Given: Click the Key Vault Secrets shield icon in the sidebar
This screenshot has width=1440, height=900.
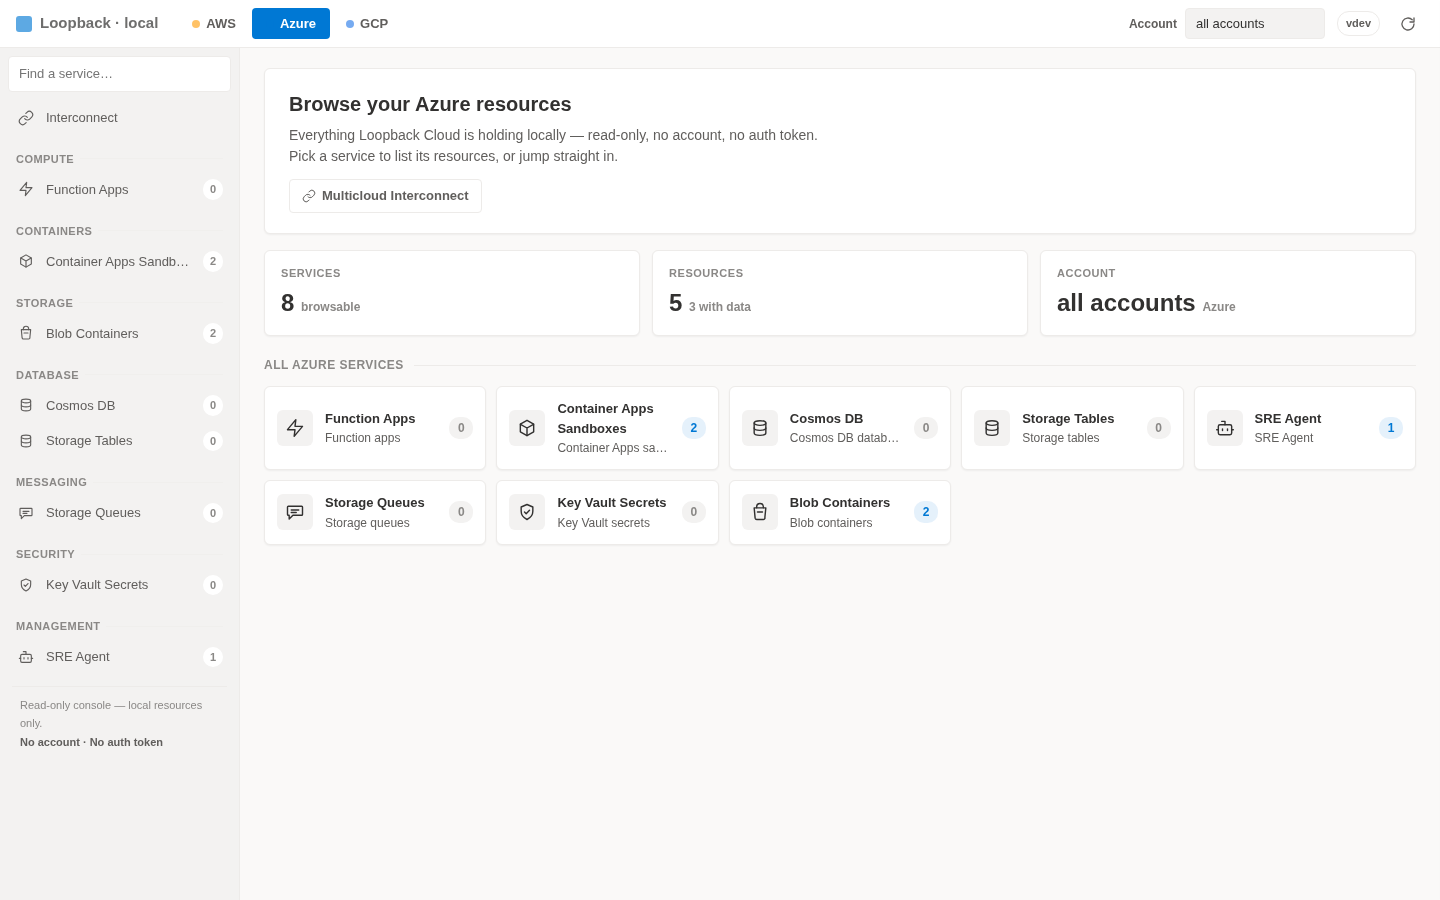Looking at the screenshot, I should (26, 585).
